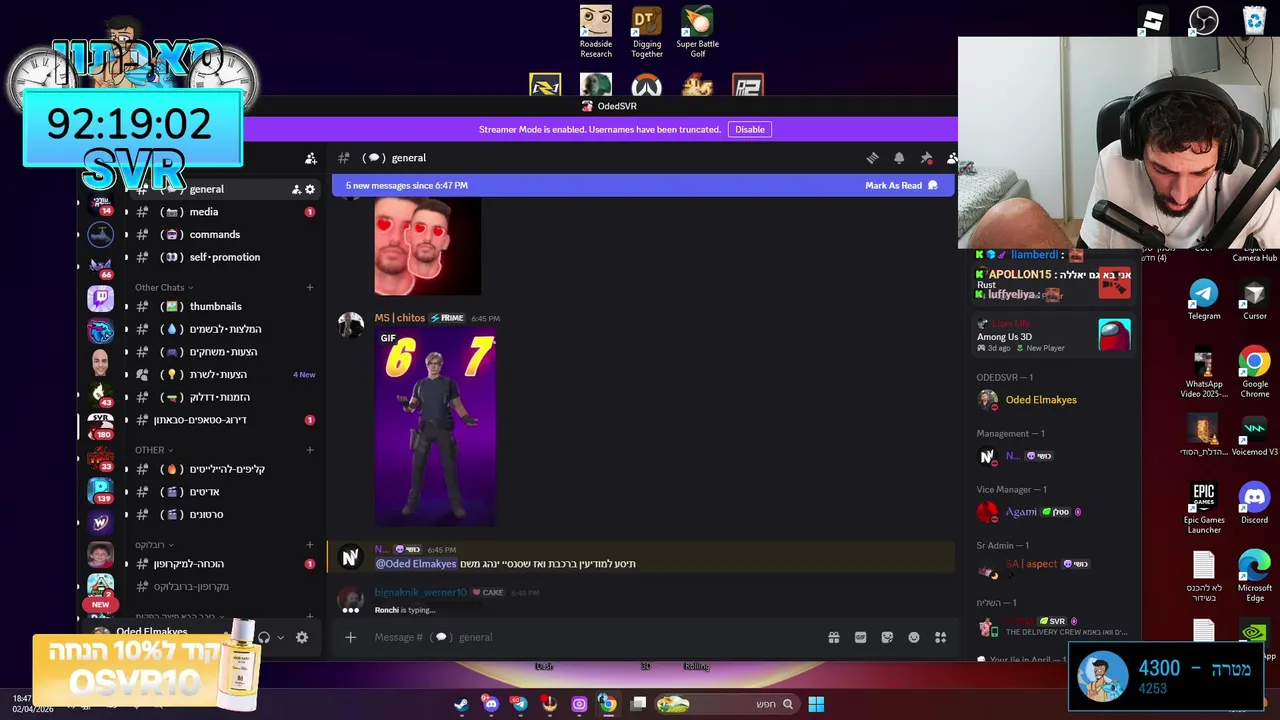Collapse the רובלוקס category

coord(154,545)
